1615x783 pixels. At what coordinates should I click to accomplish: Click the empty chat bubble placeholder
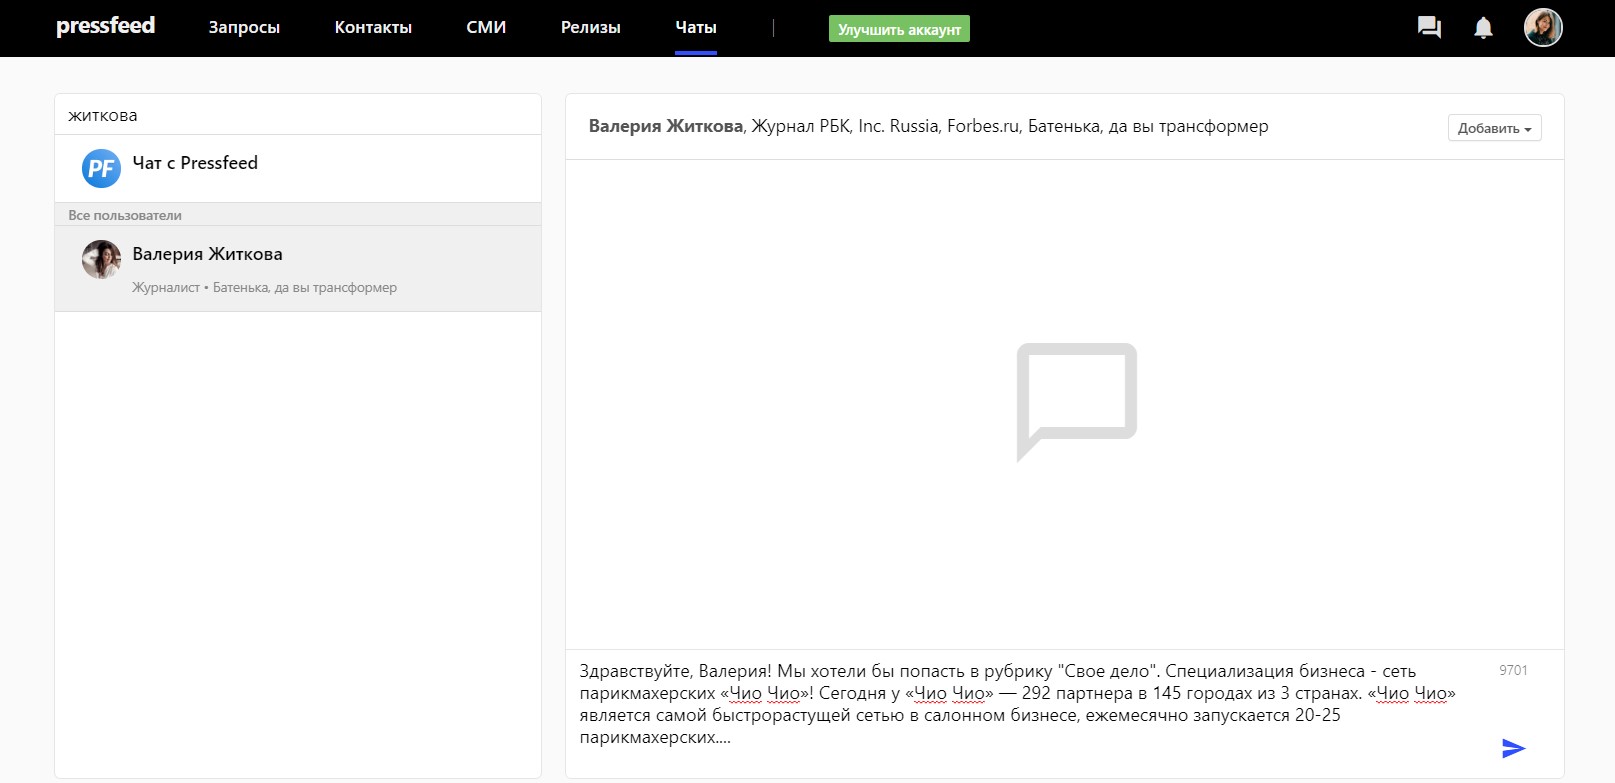1076,400
